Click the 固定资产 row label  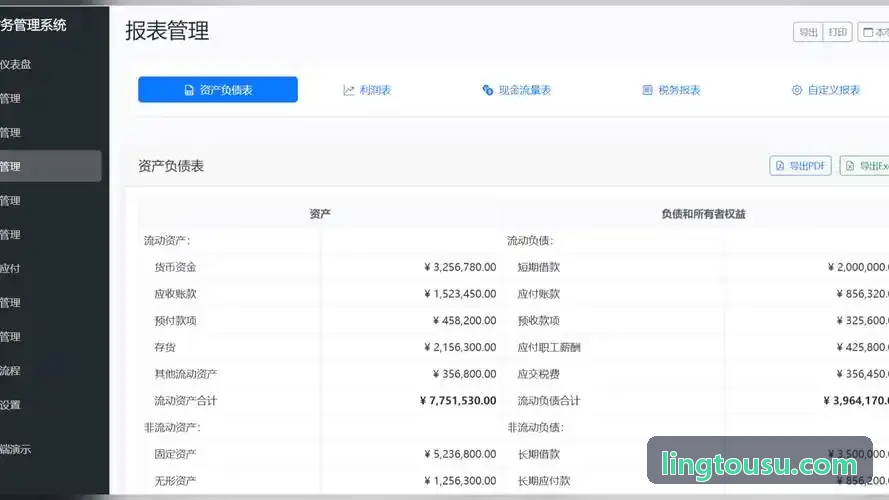coord(175,454)
